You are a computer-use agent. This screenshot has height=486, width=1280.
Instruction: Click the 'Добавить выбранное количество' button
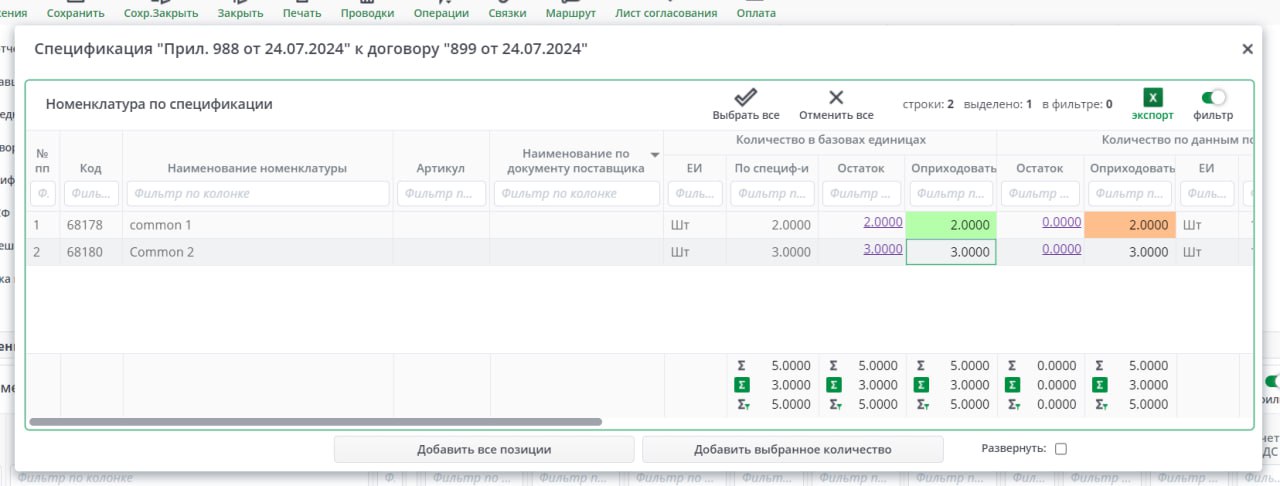click(x=792, y=449)
